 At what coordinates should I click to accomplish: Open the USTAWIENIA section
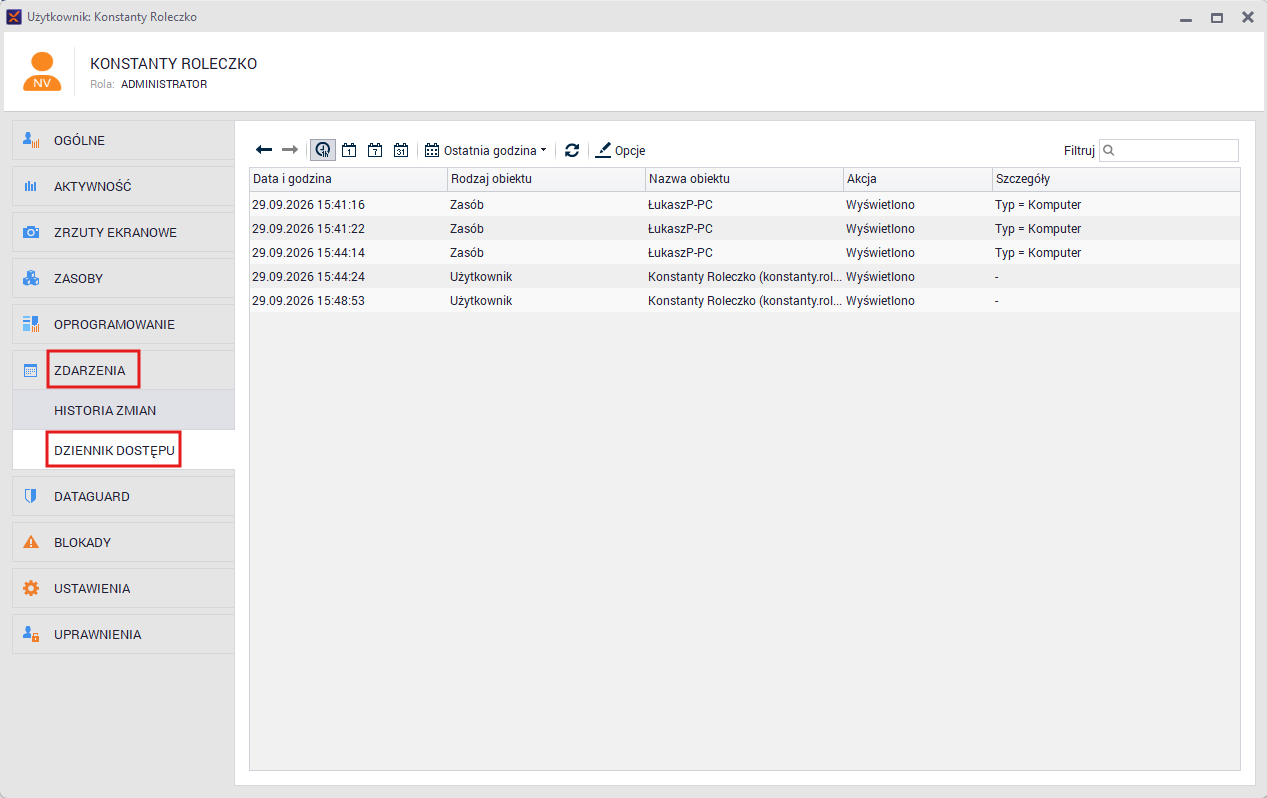tap(124, 588)
